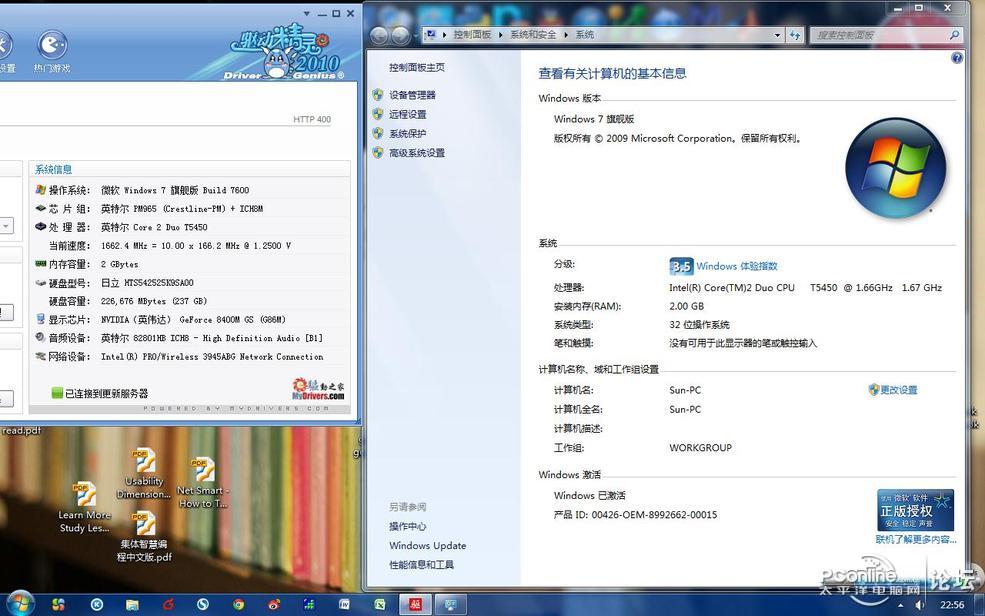
Task: Expand the 控制面板 breadcrumb arrow
Action: (x=501, y=35)
